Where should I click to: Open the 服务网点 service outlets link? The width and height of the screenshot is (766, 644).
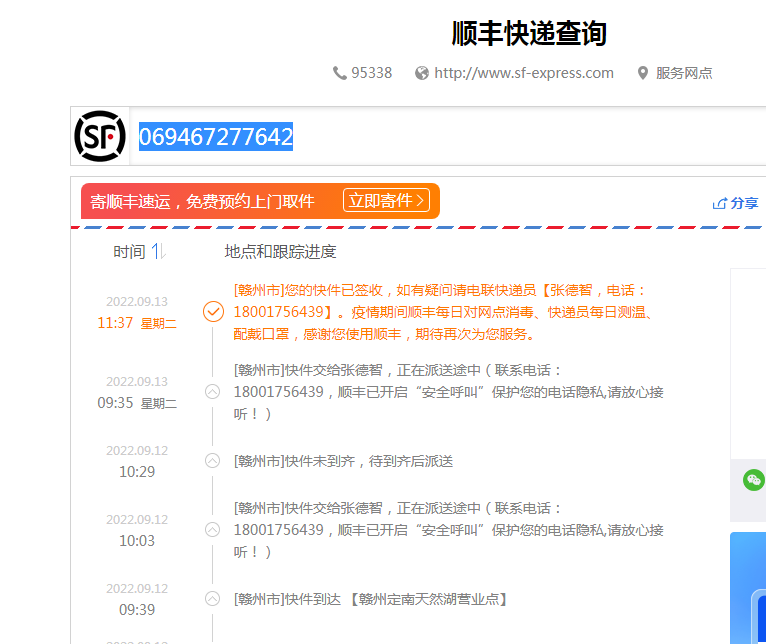[x=684, y=73]
